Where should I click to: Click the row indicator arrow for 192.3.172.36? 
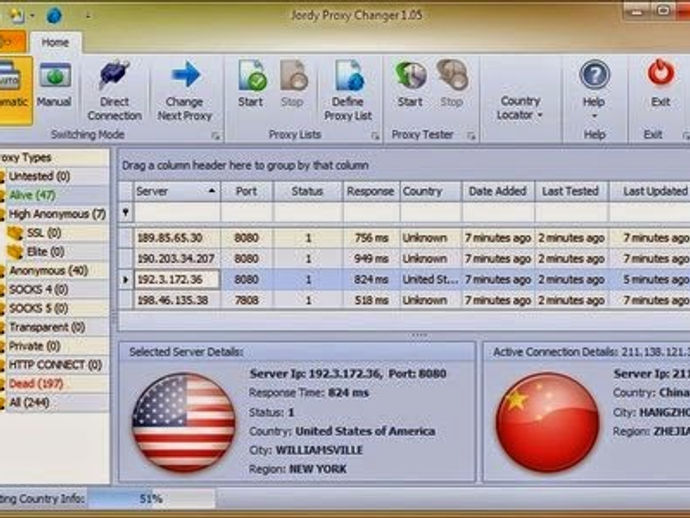[x=125, y=279]
